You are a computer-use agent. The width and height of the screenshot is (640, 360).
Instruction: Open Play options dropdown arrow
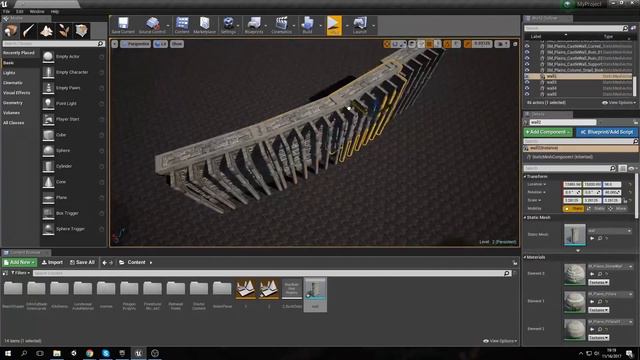[347, 25]
